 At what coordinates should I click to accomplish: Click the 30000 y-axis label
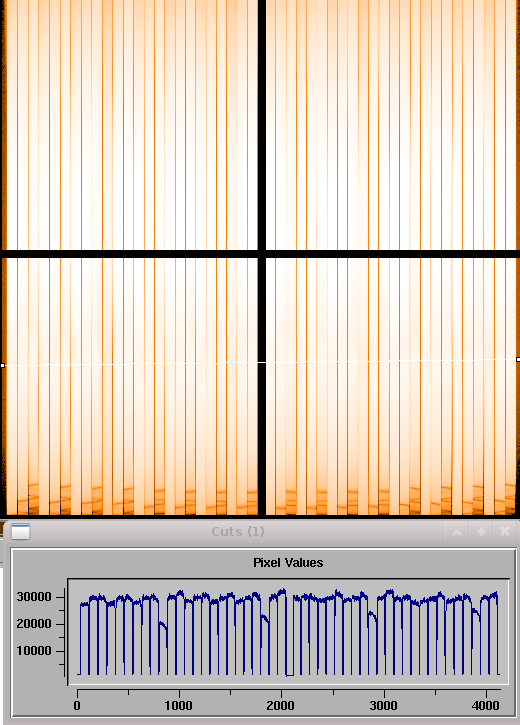click(34, 597)
